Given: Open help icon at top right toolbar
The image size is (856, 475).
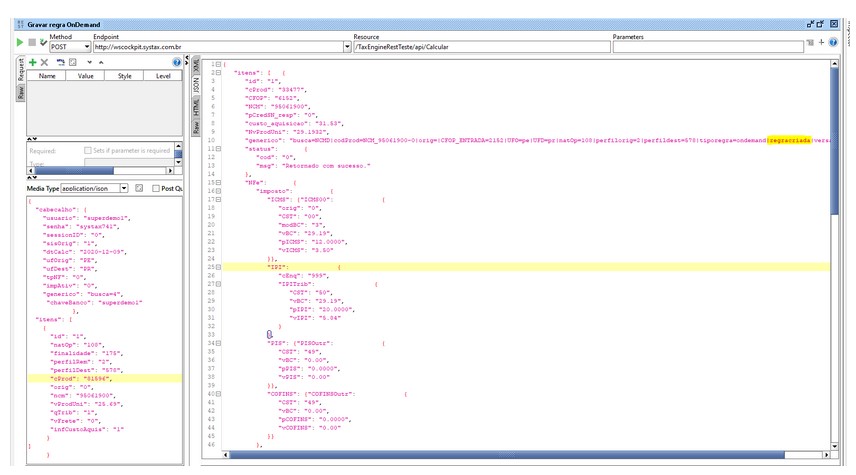Looking at the screenshot, I should click(x=833, y=42).
